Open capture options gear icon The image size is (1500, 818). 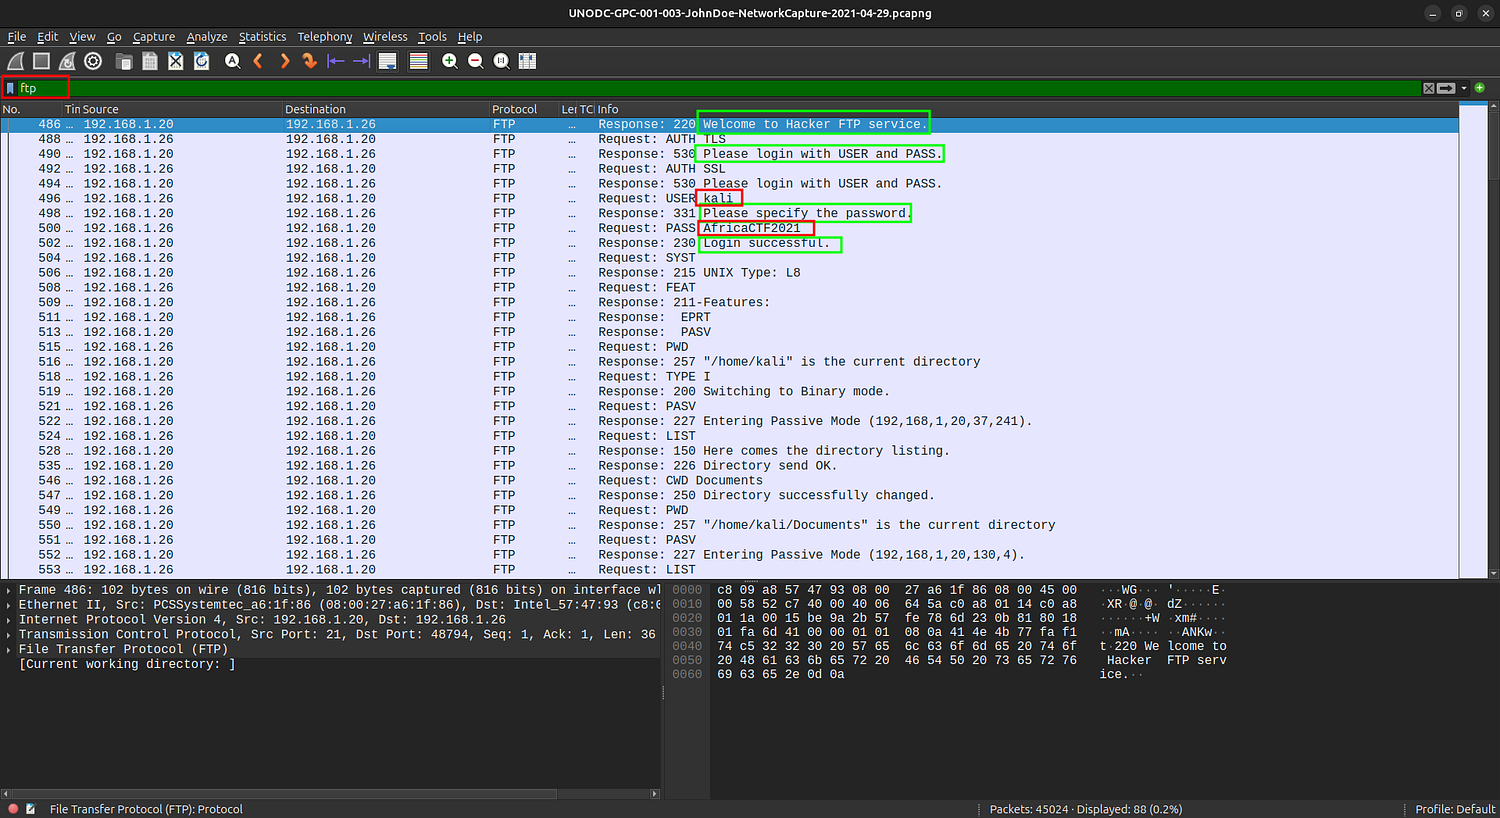pos(93,61)
